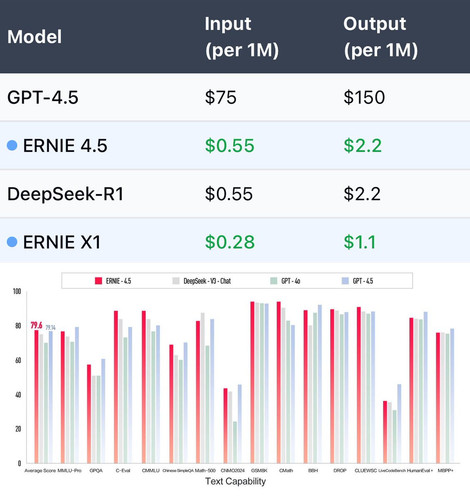Viewport: 470px width, 500px height.
Task: Click the green "$0.55" price for ERNIE 4.5
Action: point(230,146)
